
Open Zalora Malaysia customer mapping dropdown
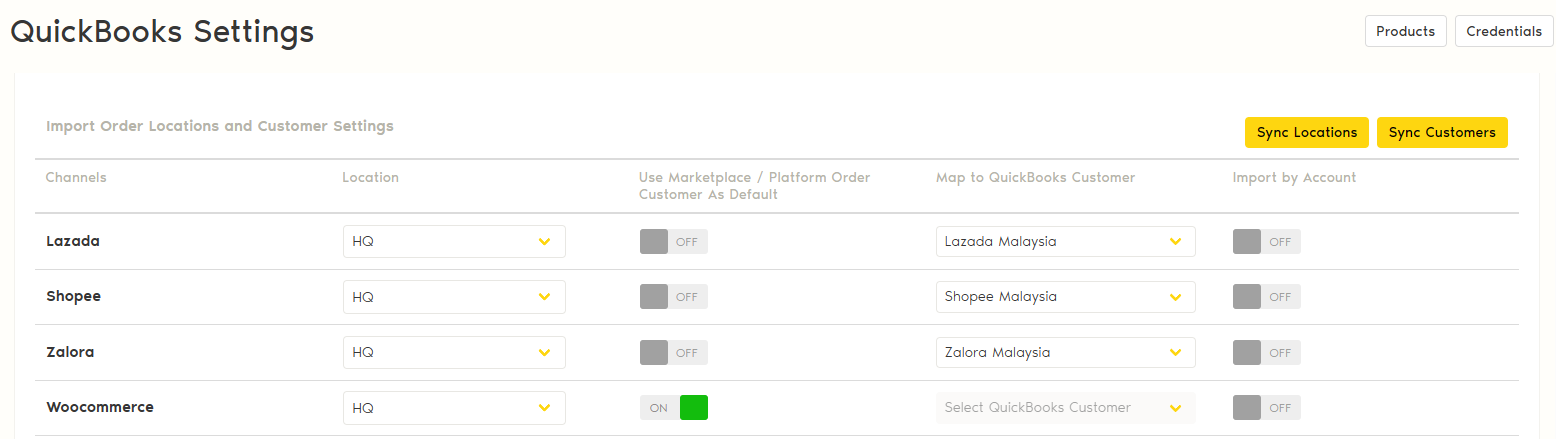1065,352
